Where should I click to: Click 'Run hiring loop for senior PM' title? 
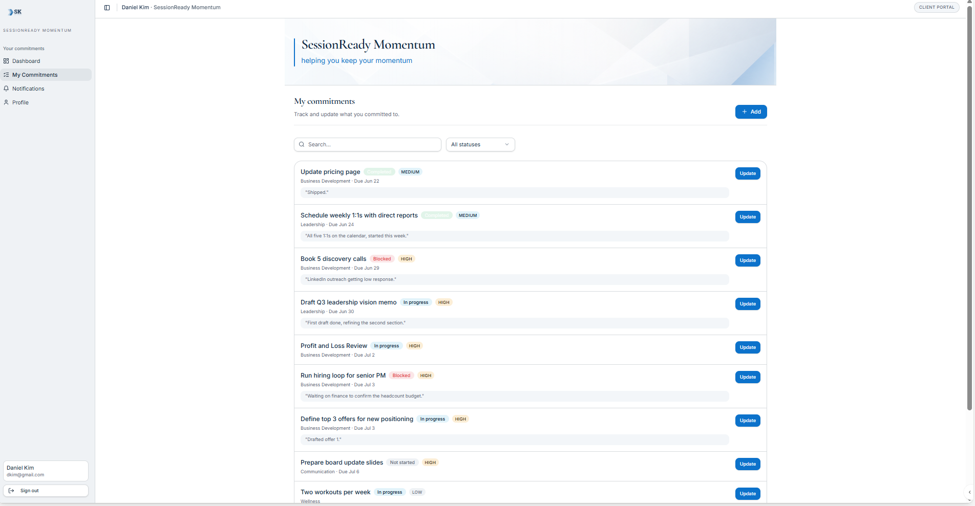click(x=343, y=375)
